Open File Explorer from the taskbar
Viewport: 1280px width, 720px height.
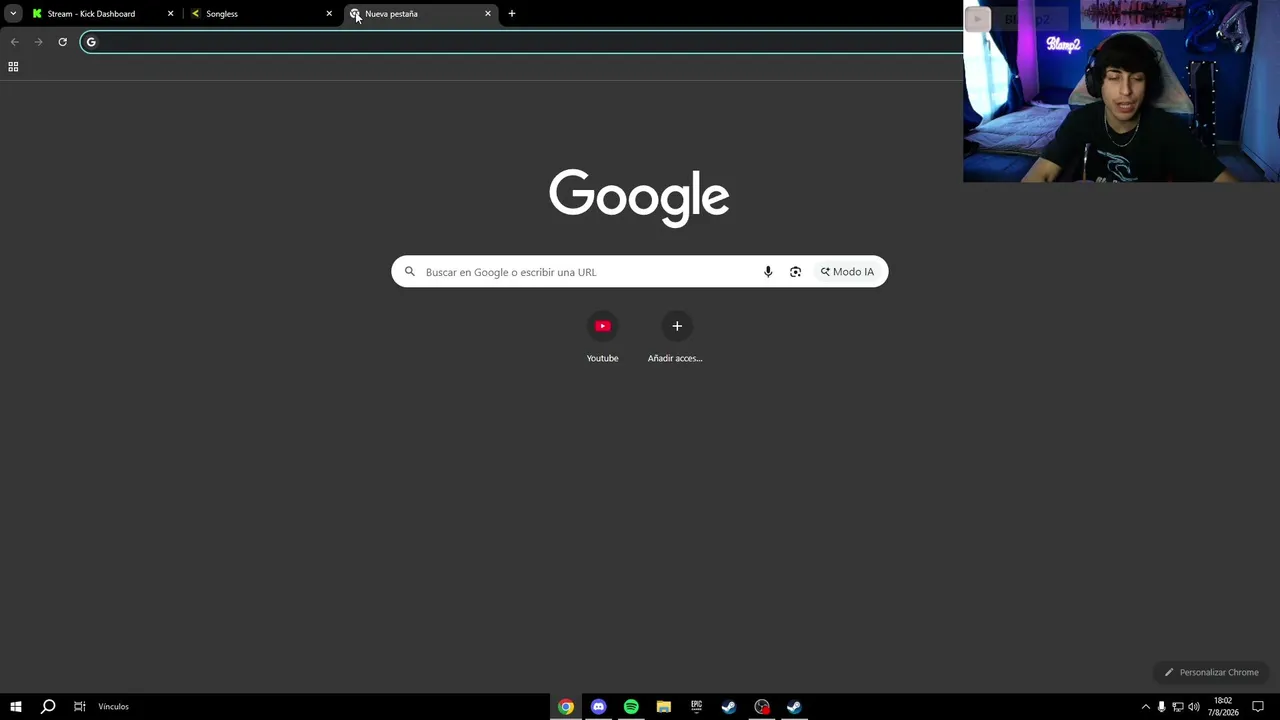coord(663,707)
